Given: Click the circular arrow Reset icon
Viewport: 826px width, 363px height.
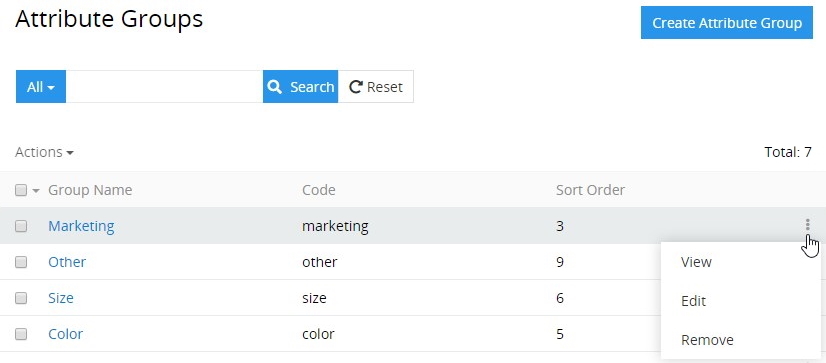Looking at the screenshot, I should point(356,87).
